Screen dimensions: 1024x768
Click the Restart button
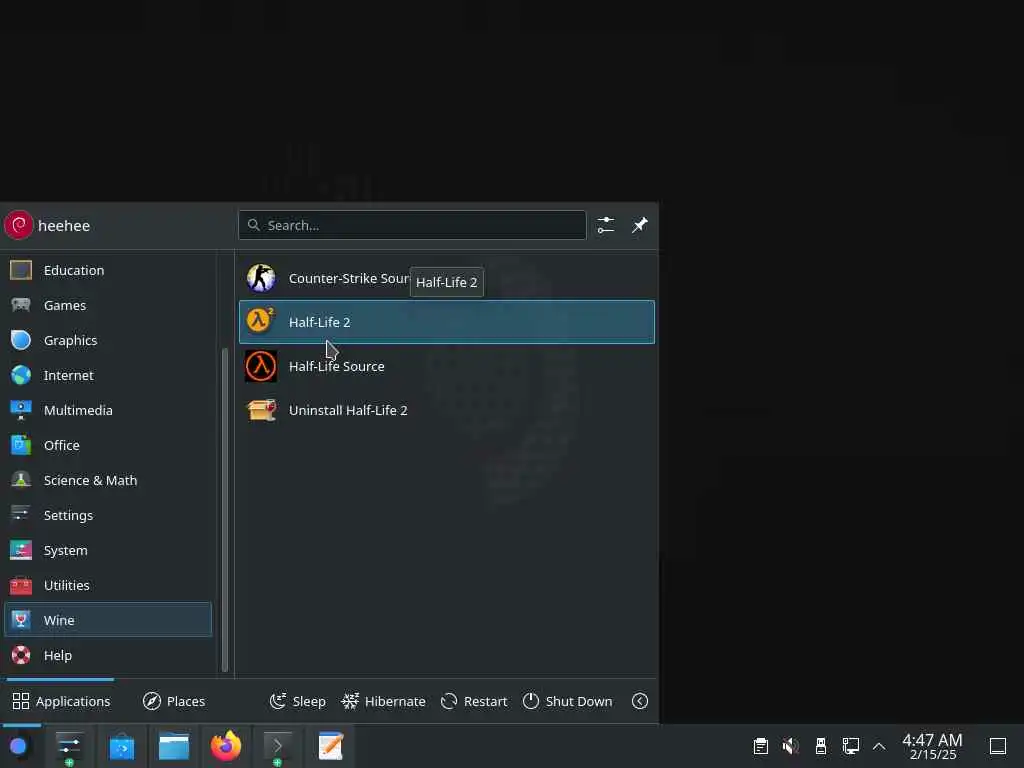coord(474,701)
